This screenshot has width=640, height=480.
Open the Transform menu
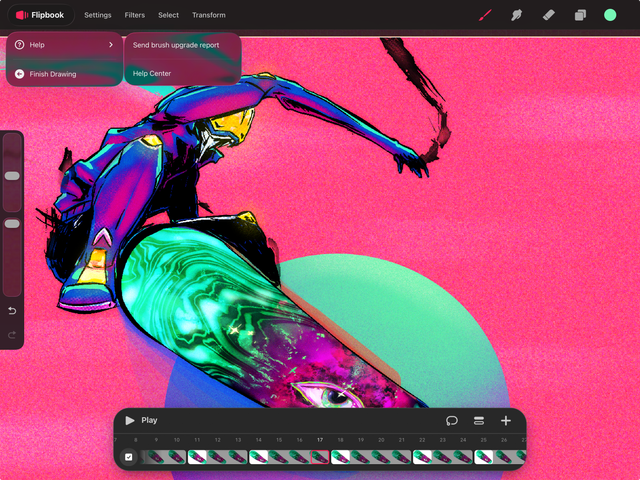point(209,15)
